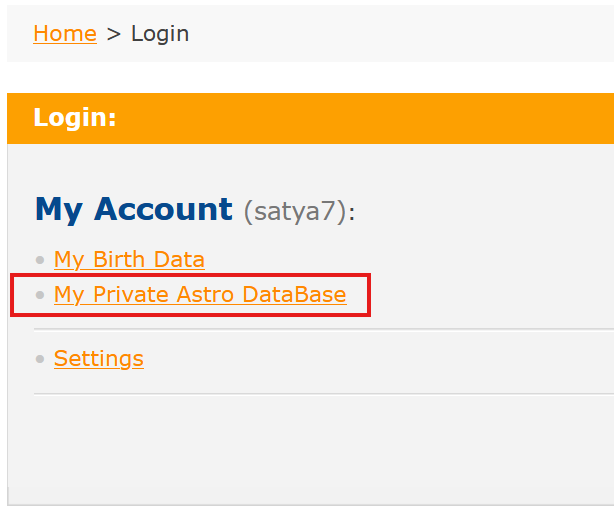The width and height of the screenshot is (614, 511).
Task: Click the bullet beside My Private Astro DataBase
Action: point(40,296)
